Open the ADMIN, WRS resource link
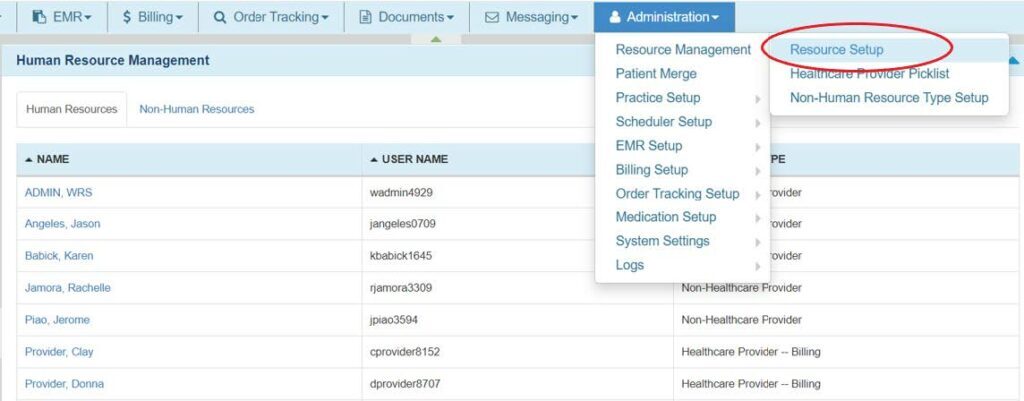 (x=58, y=192)
